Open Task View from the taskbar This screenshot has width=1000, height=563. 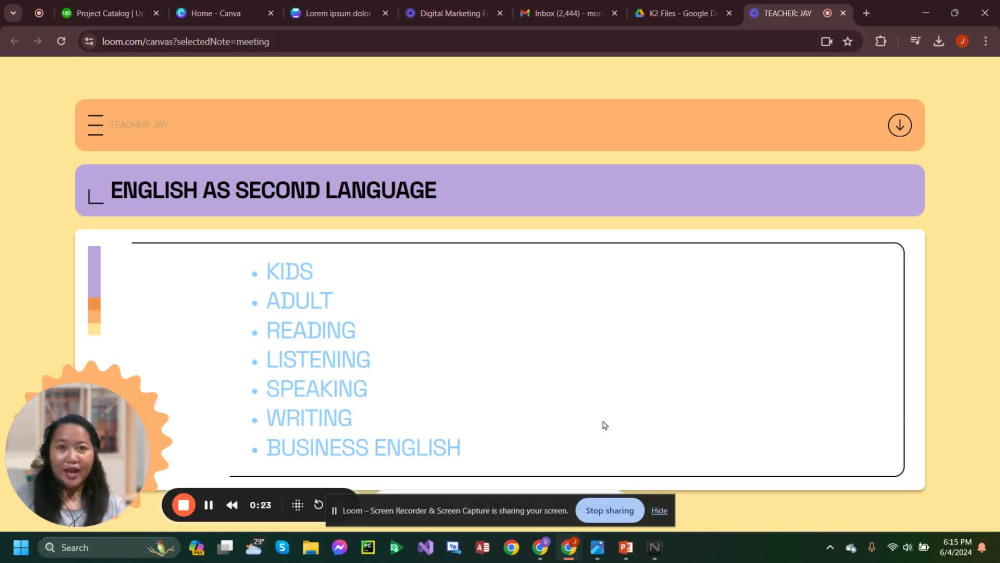[x=225, y=548]
